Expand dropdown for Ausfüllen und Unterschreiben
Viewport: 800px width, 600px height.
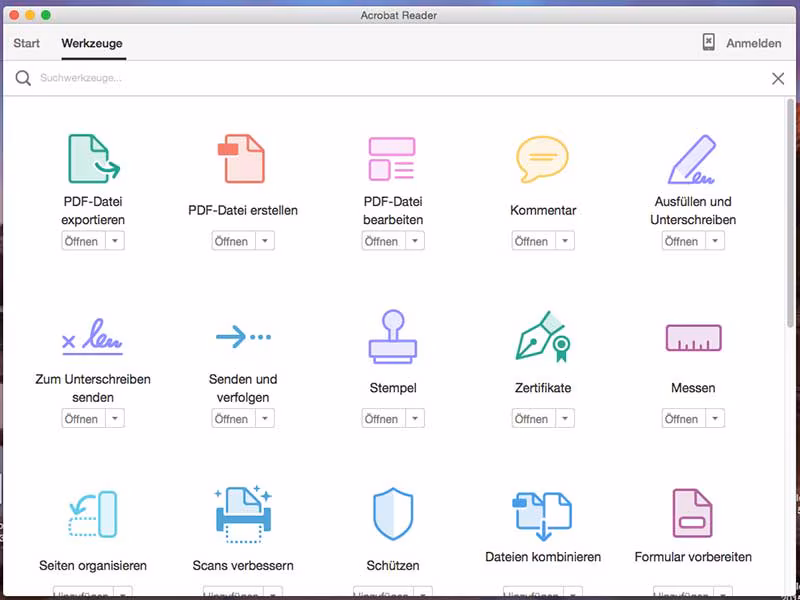pyautogui.click(x=715, y=241)
